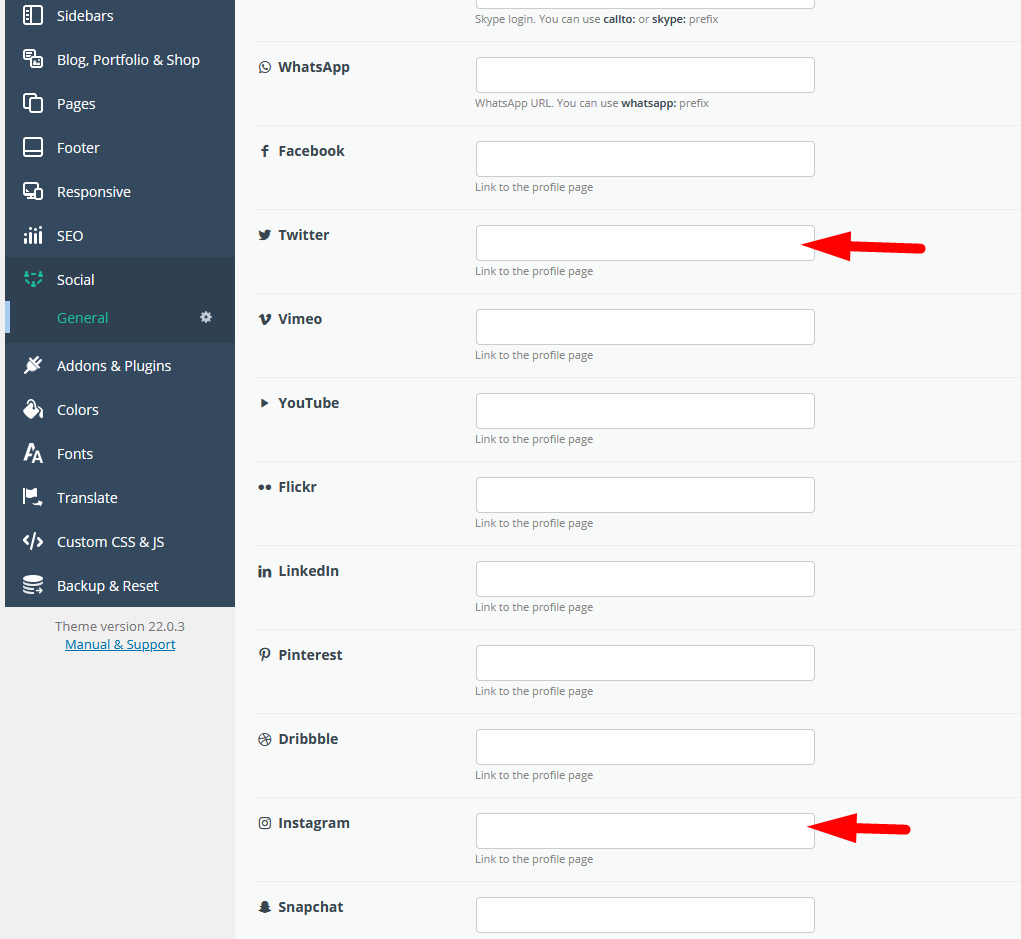Focus the Instagram profile link field

coord(645,831)
